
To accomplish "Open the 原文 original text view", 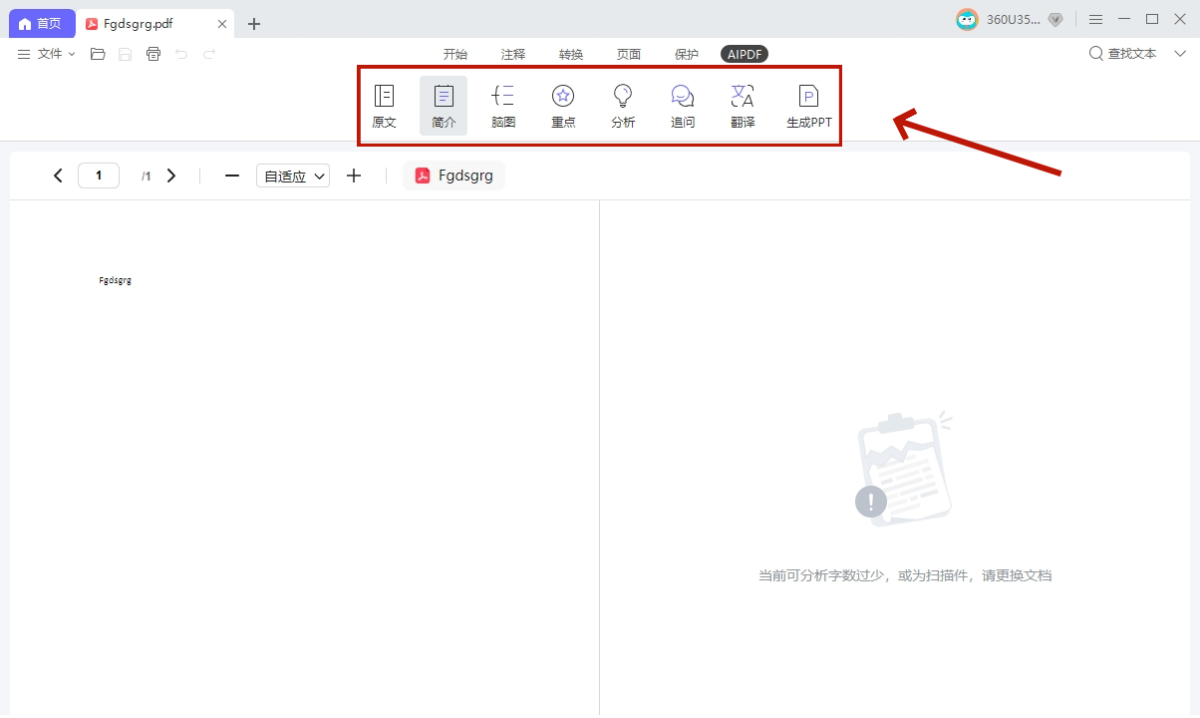I will pyautogui.click(x=384, y=107).
